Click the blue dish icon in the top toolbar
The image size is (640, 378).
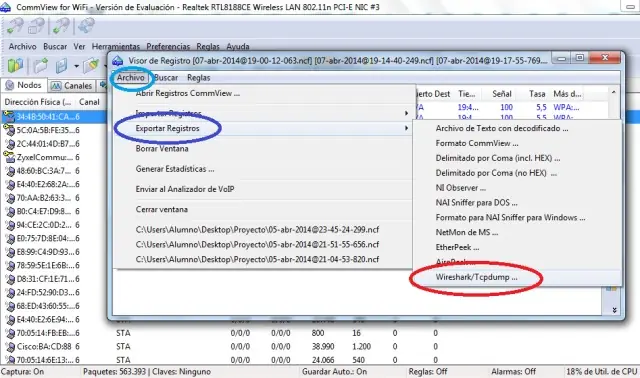point(86,27)
